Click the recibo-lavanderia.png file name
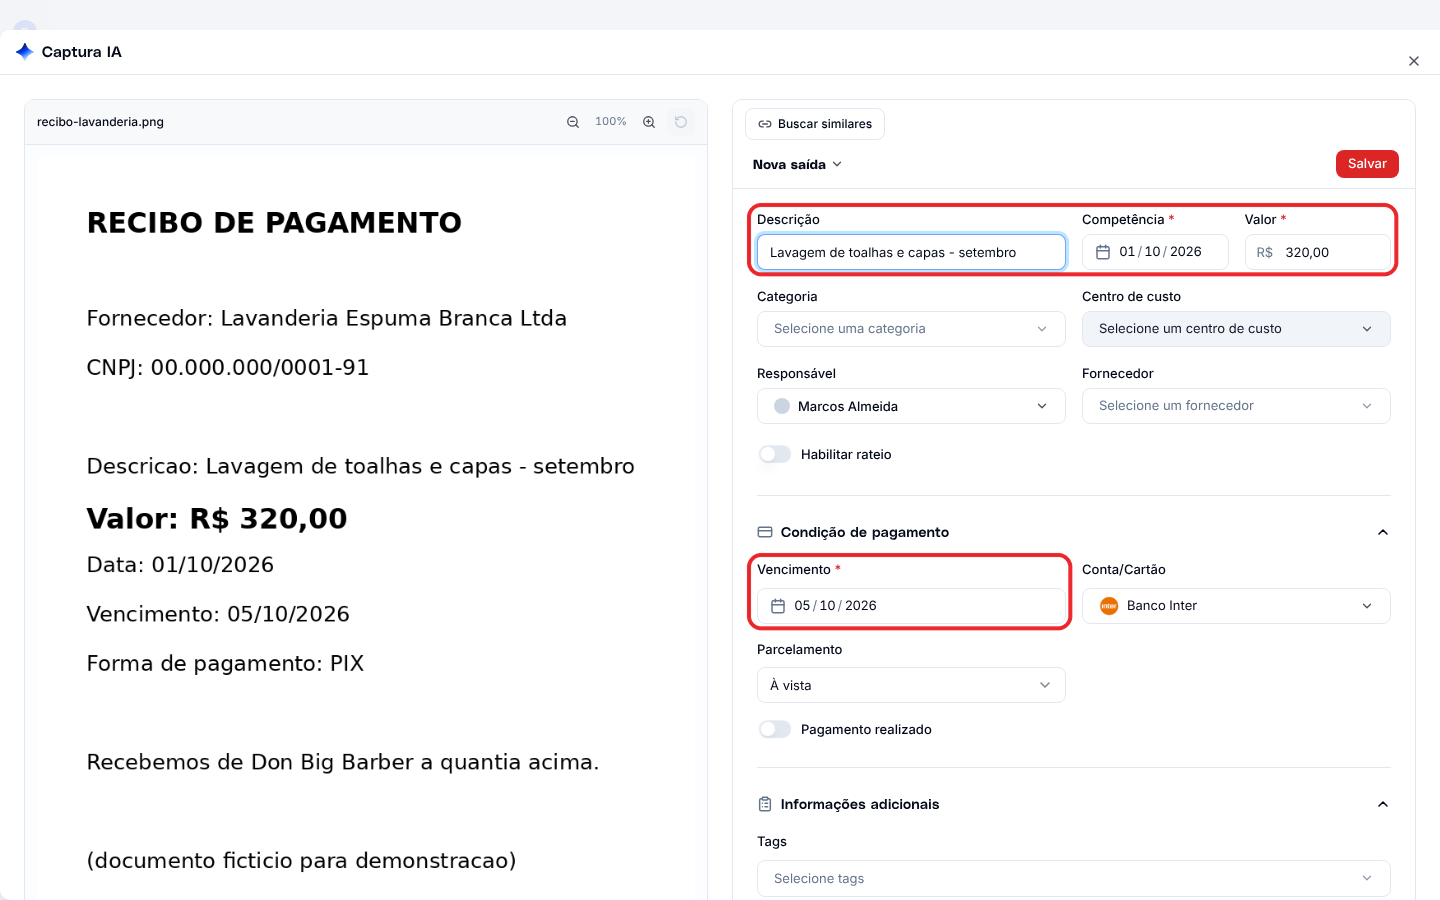Screen dimensions: 1440x900 [100, 122]
